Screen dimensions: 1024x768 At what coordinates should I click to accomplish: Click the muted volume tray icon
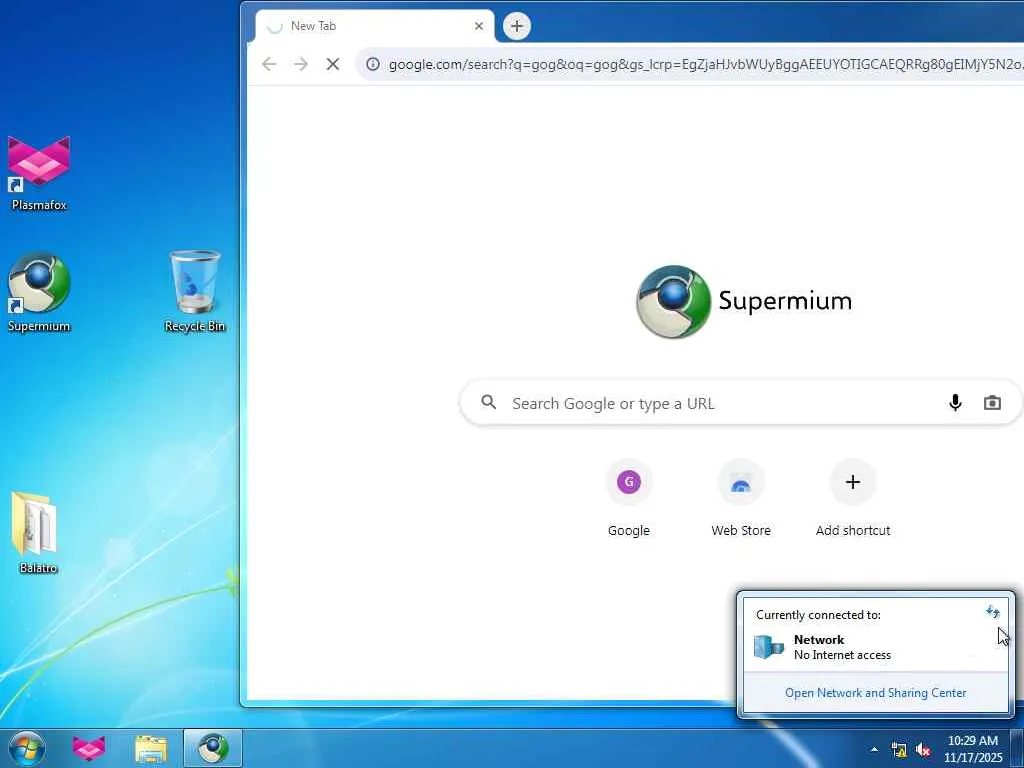(923, 750)
